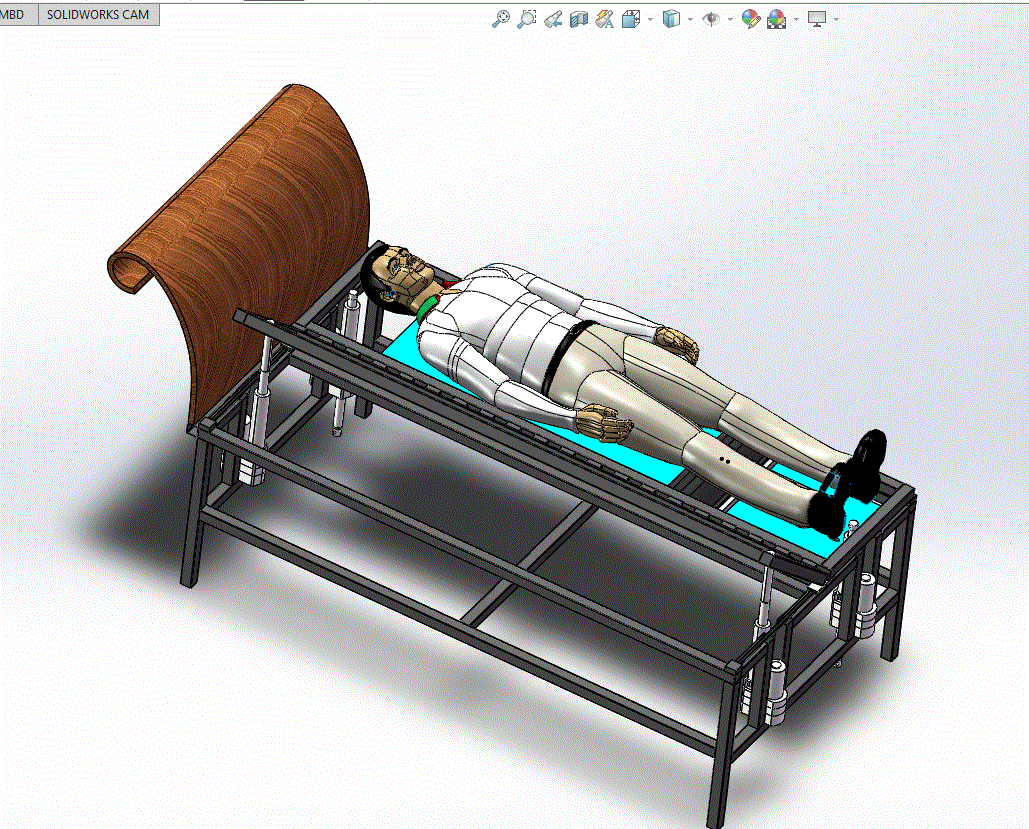Click the View Settings monitor icon
The image size is (1029, 829).
coord(817,19)
